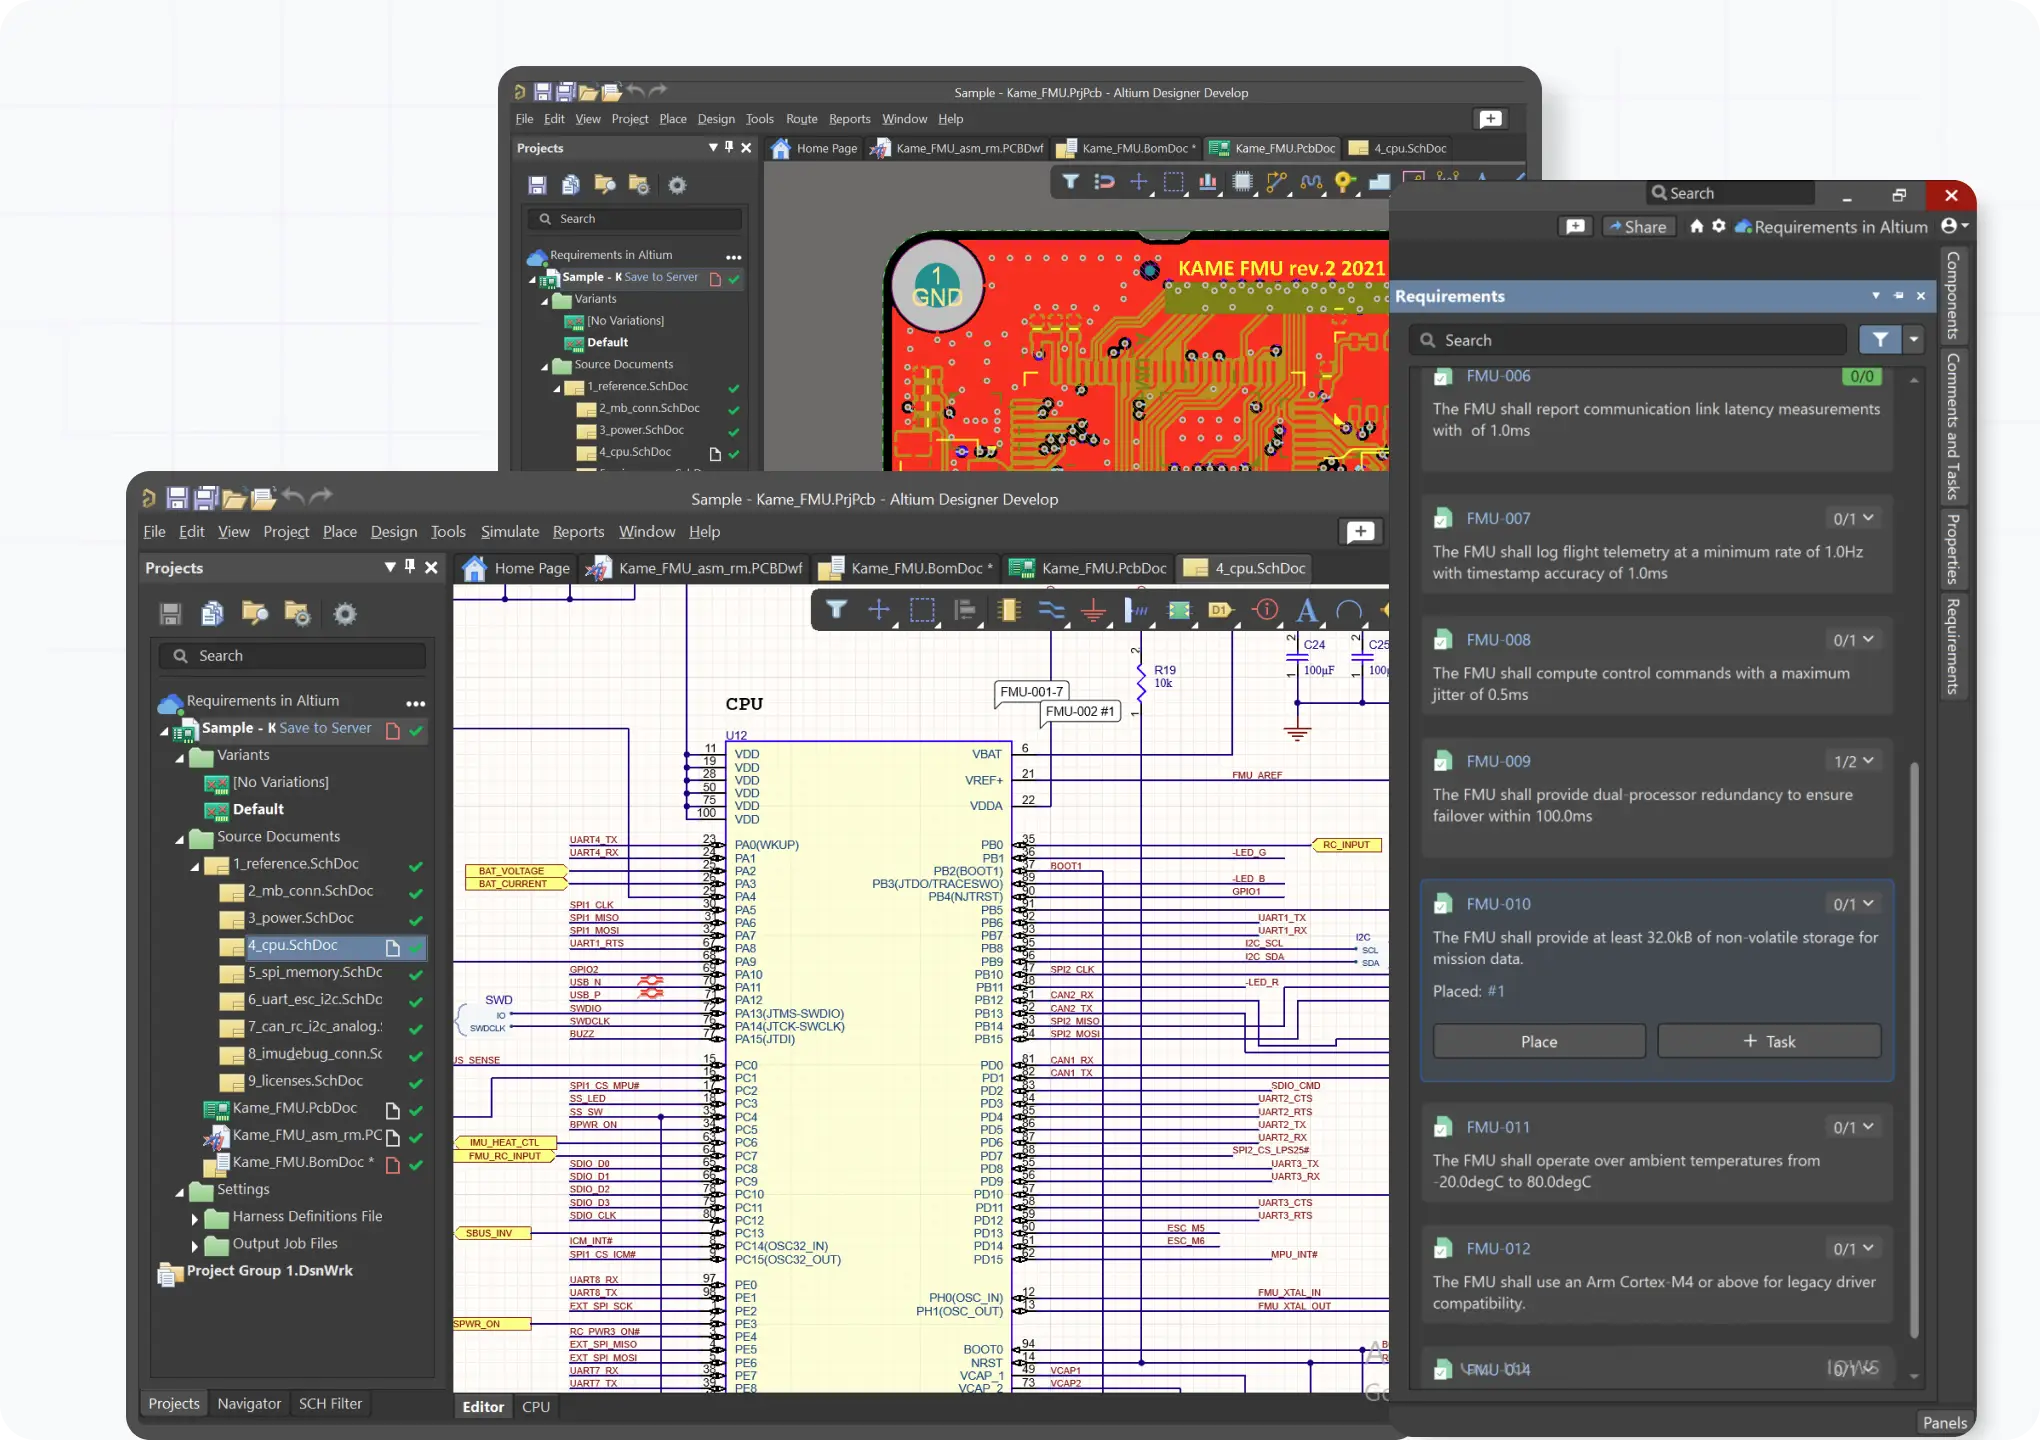The image size is (2040, 1440).
Task: Pin the Requirements panel
Action: [x=1899, y=296]
